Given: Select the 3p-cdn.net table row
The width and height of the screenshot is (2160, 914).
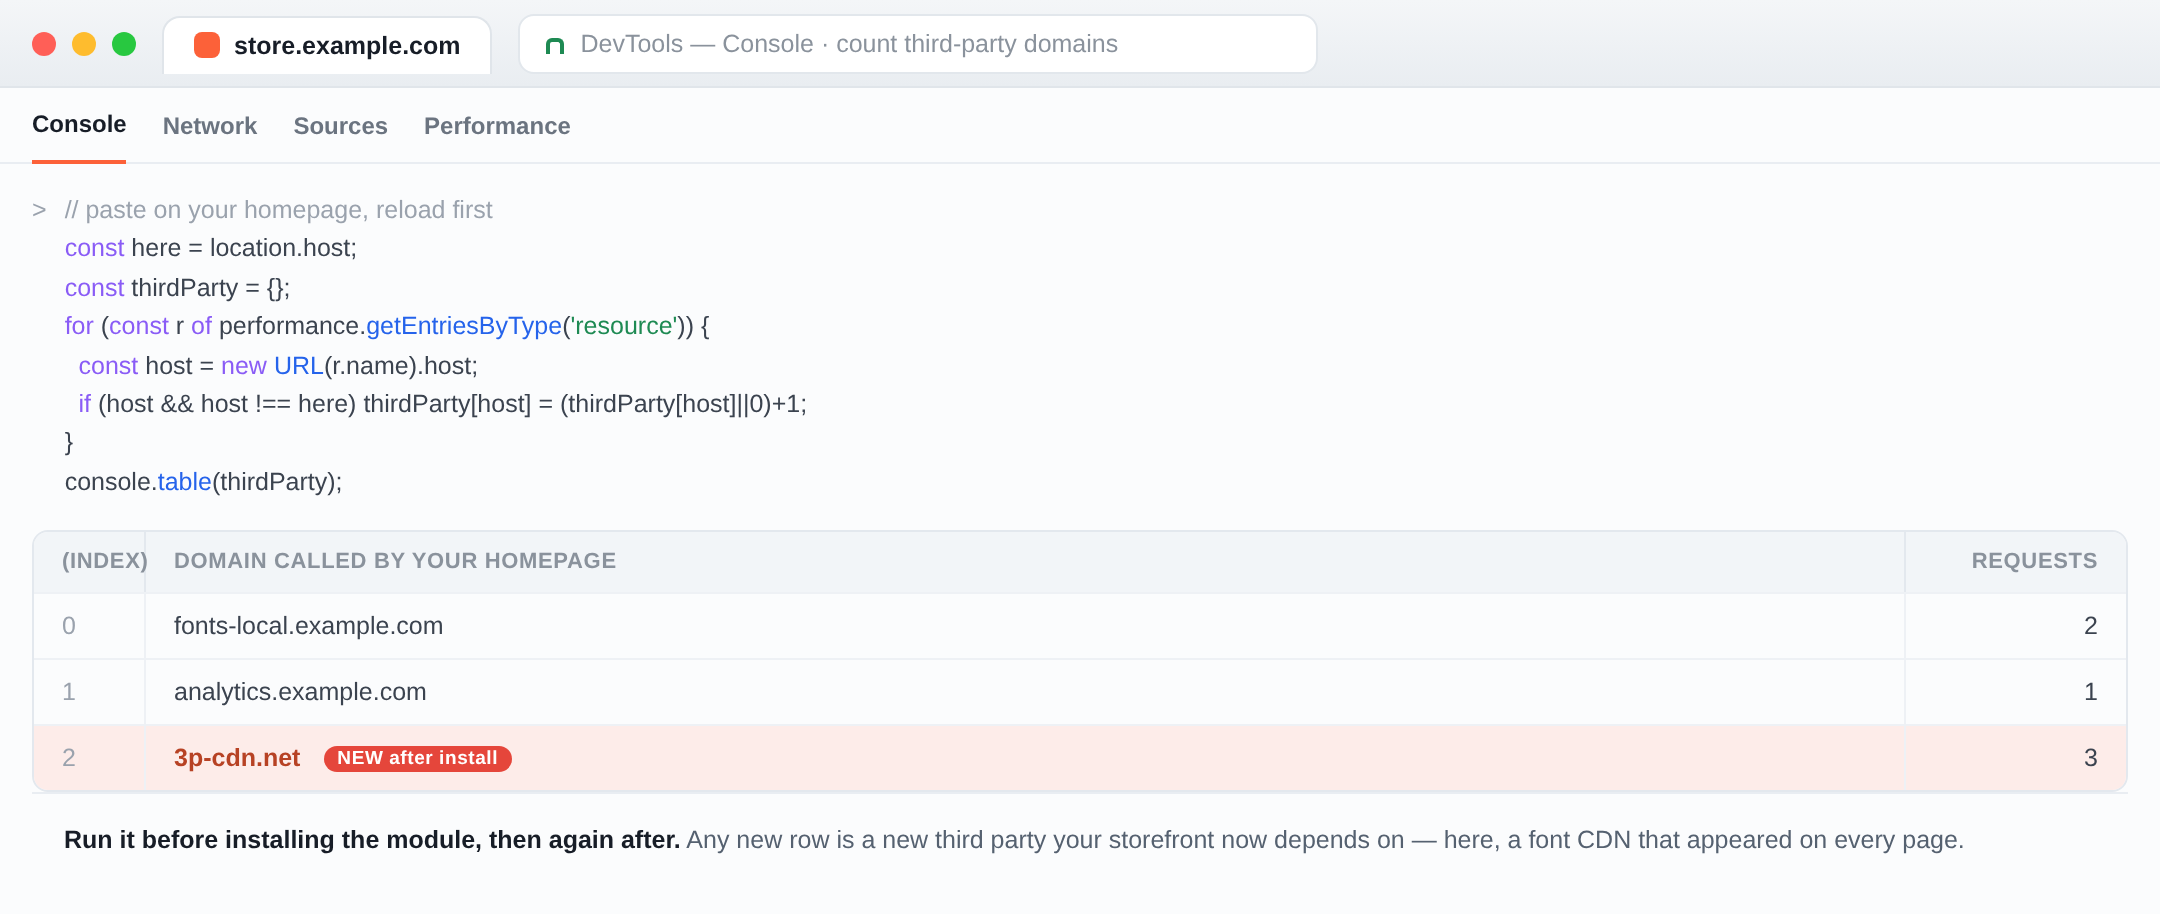Looking at the screenshot, I should [x=1080, y=758].
